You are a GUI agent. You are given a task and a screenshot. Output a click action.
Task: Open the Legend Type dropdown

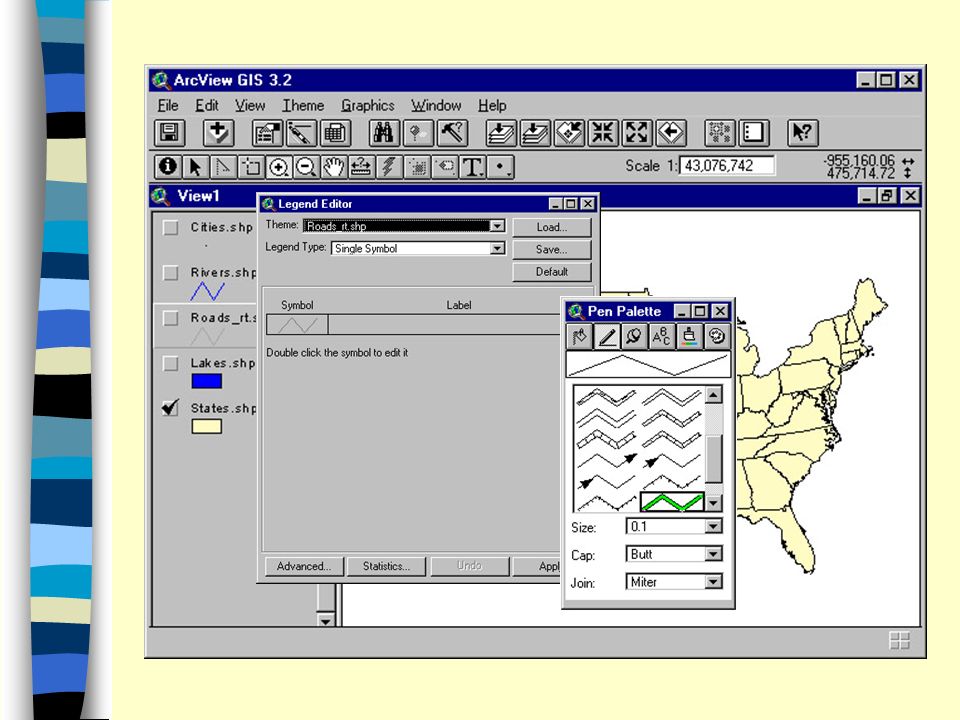click(498, 248)
